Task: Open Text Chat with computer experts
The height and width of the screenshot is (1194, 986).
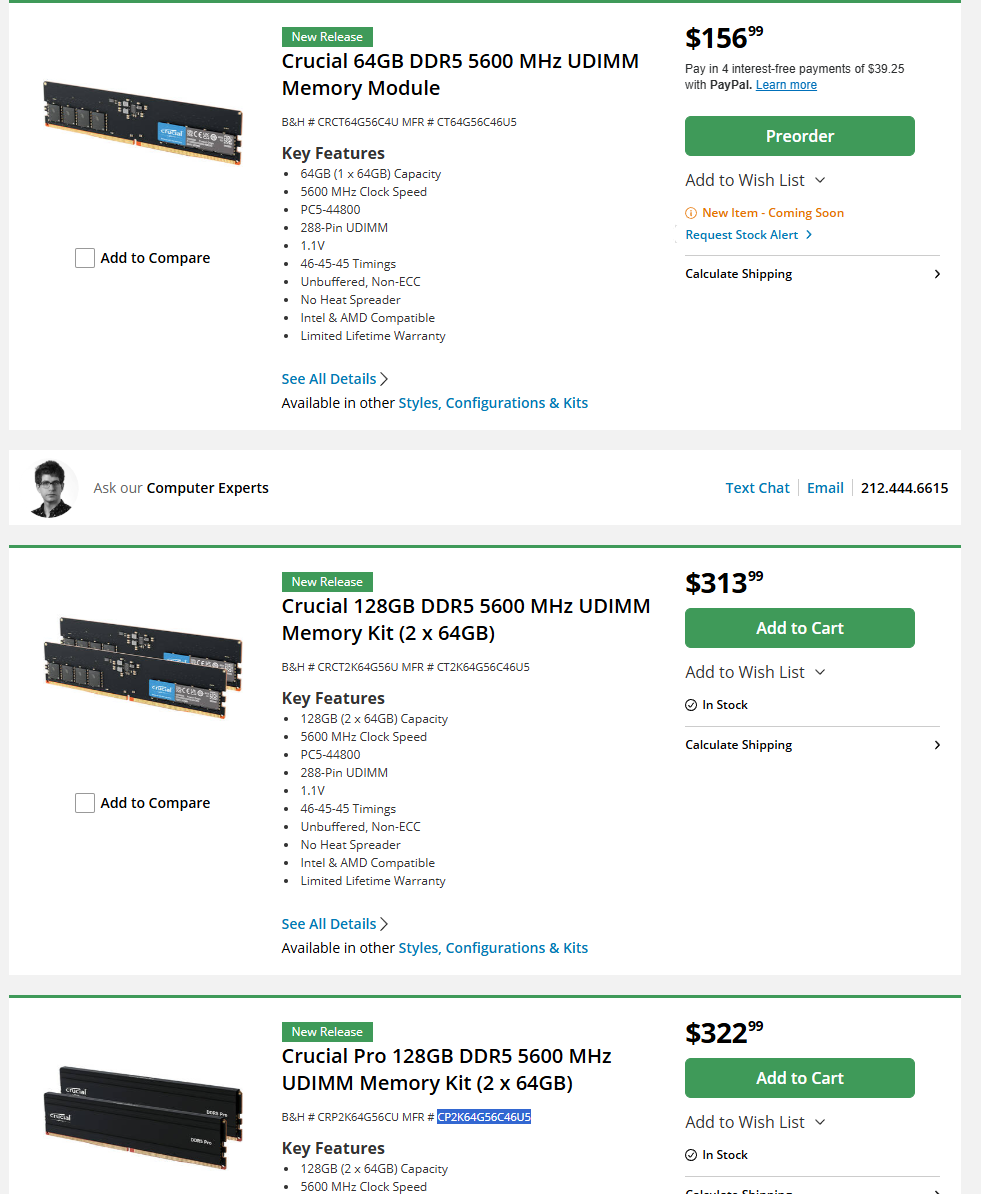Action: (757, 488)
